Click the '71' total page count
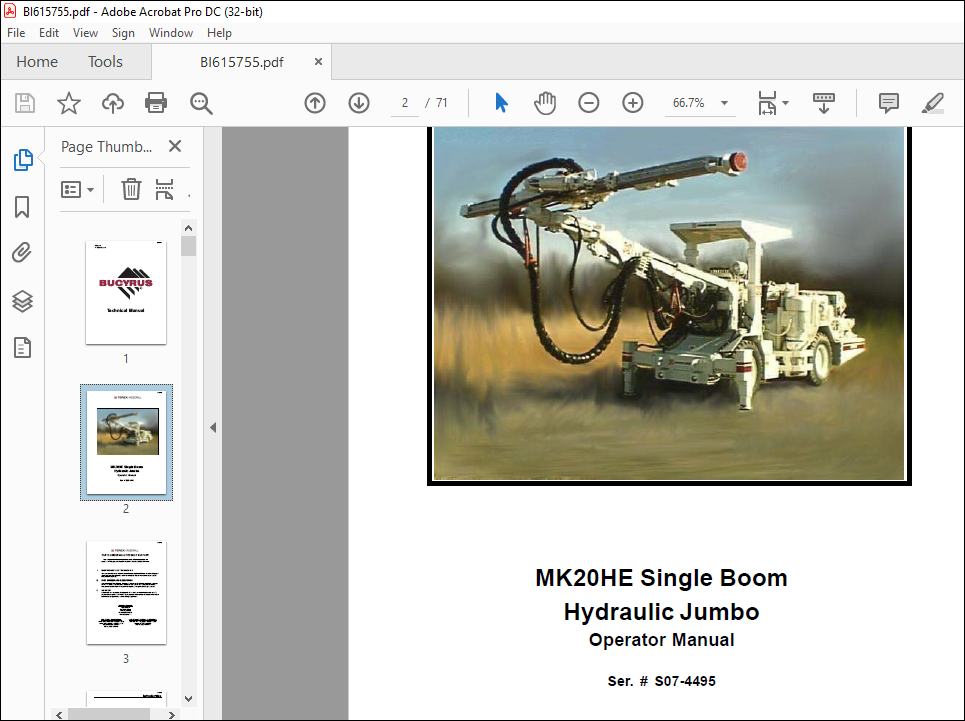This screenshot has height=721, width=965. coord(441,103)
